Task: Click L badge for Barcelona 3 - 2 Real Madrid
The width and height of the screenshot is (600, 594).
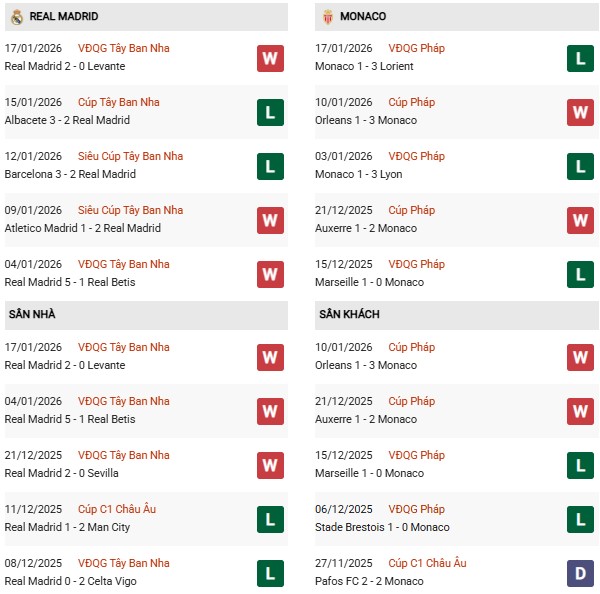Action: click(x=269, y=166)
